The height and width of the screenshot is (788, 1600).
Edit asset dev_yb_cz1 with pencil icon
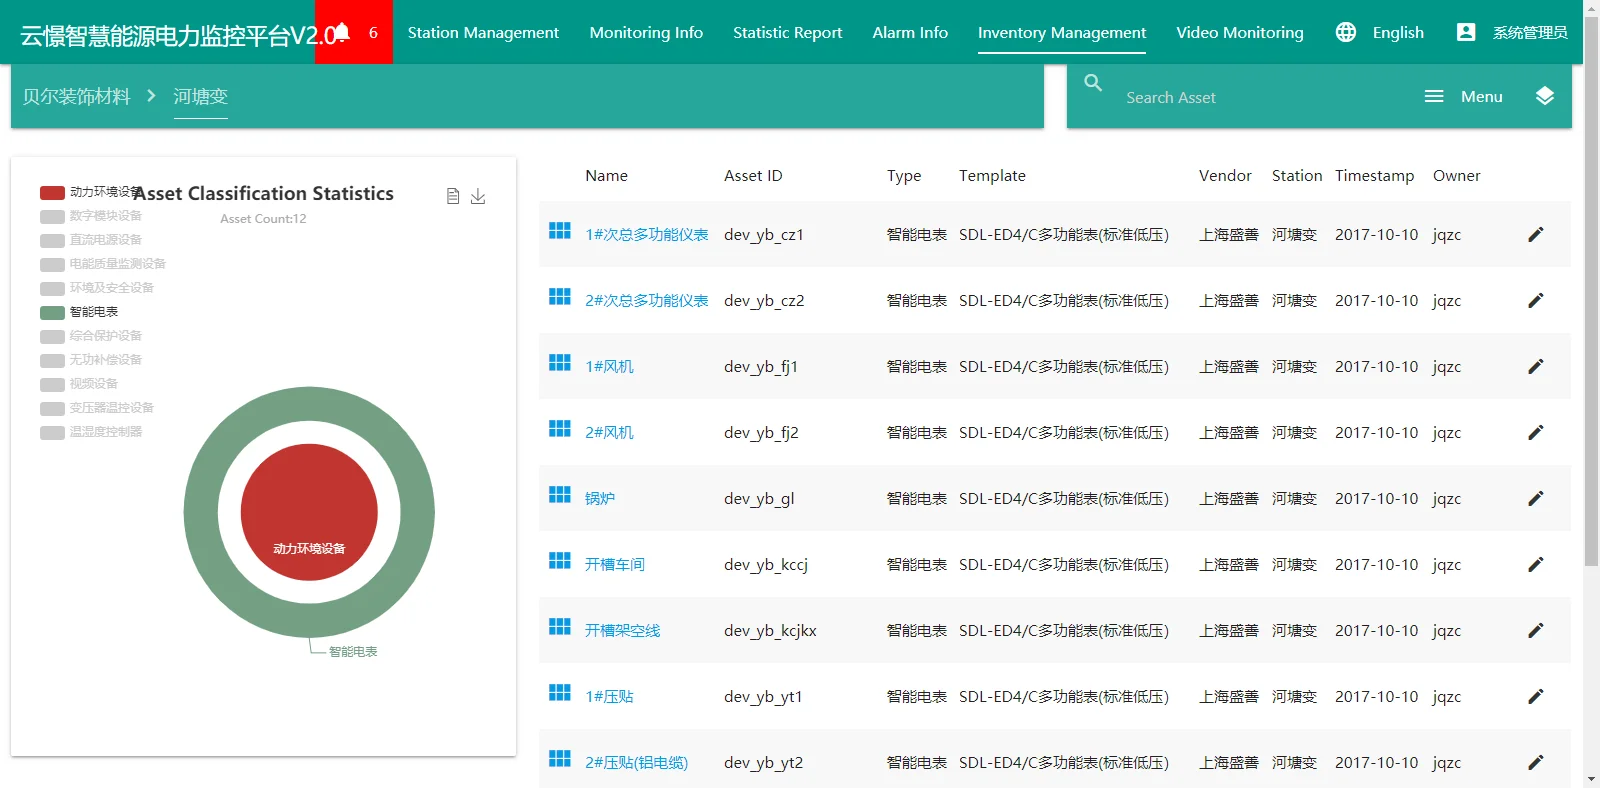coord(1535,235)
